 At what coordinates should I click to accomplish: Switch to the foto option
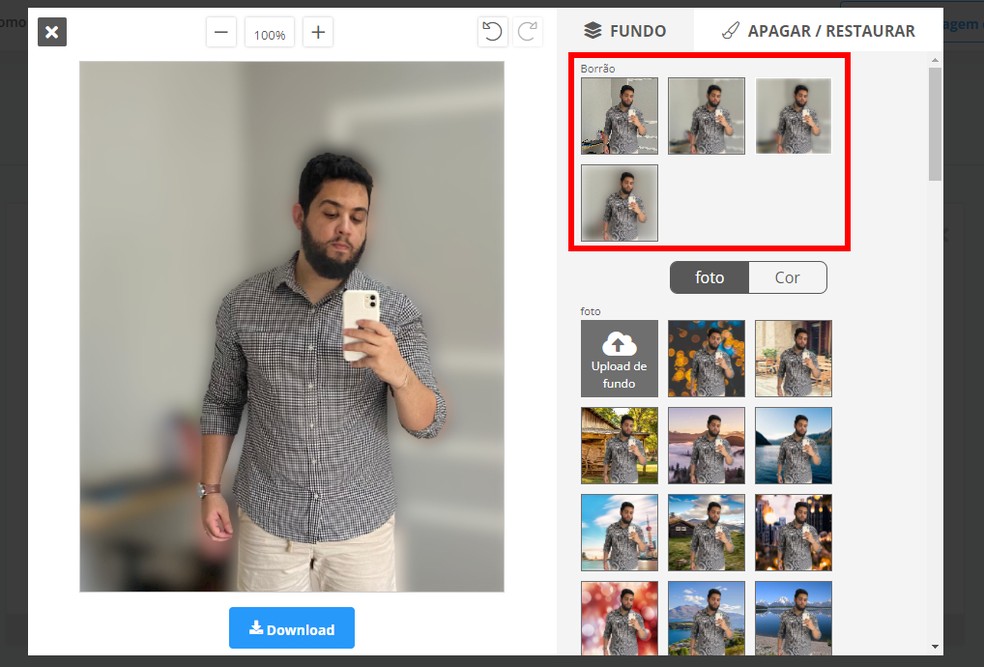click(709, 277)
